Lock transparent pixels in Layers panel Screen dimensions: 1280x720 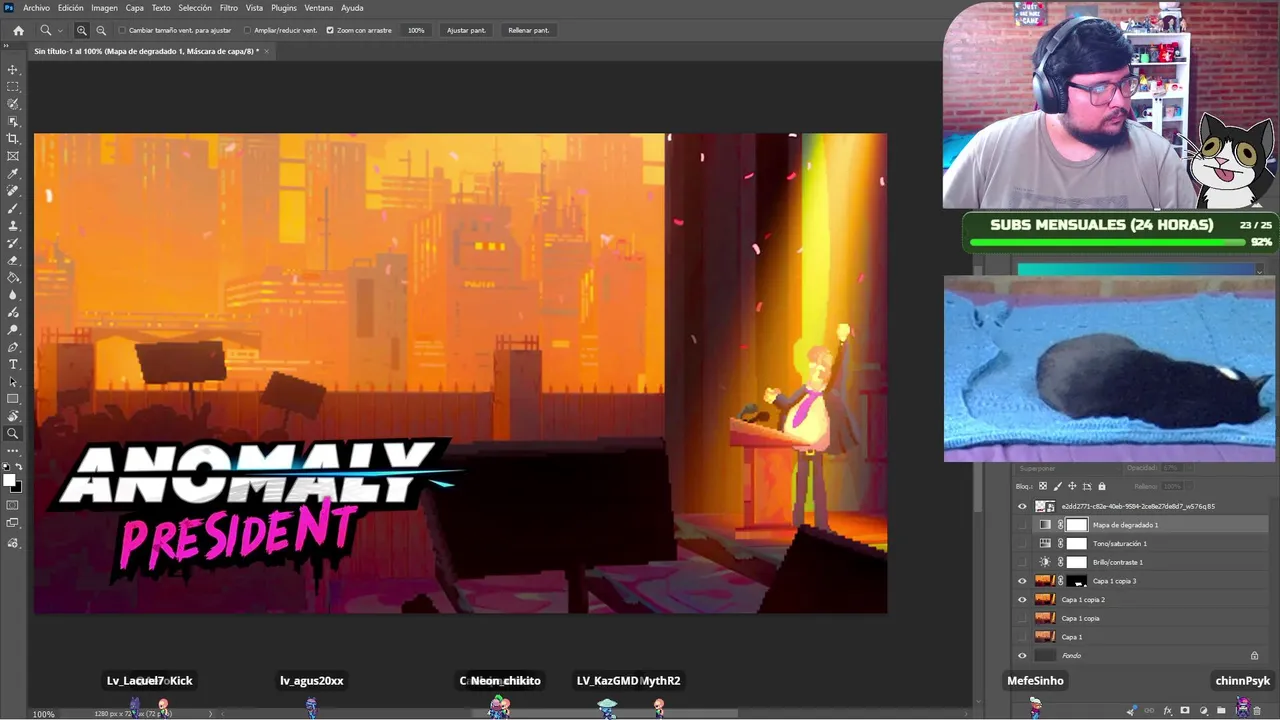(x=1043, y=487)
